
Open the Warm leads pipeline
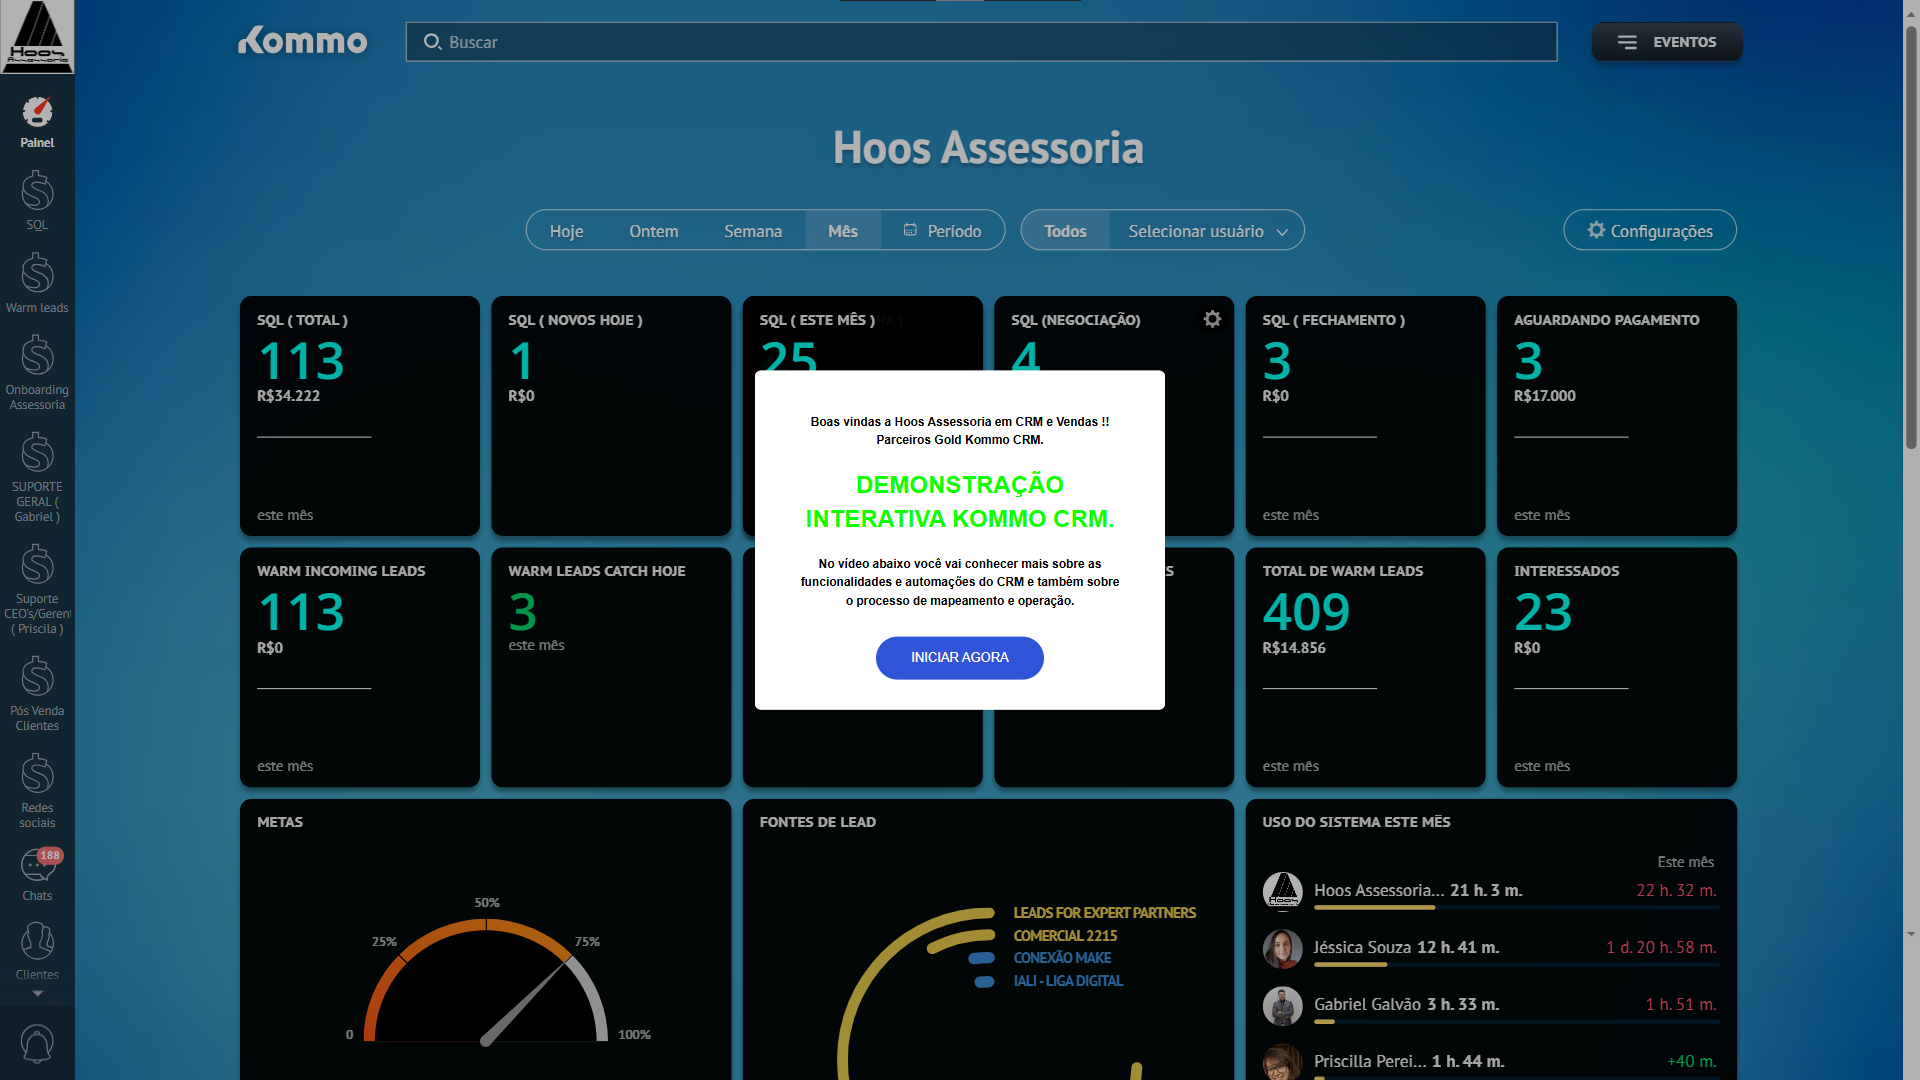point(37,283)
